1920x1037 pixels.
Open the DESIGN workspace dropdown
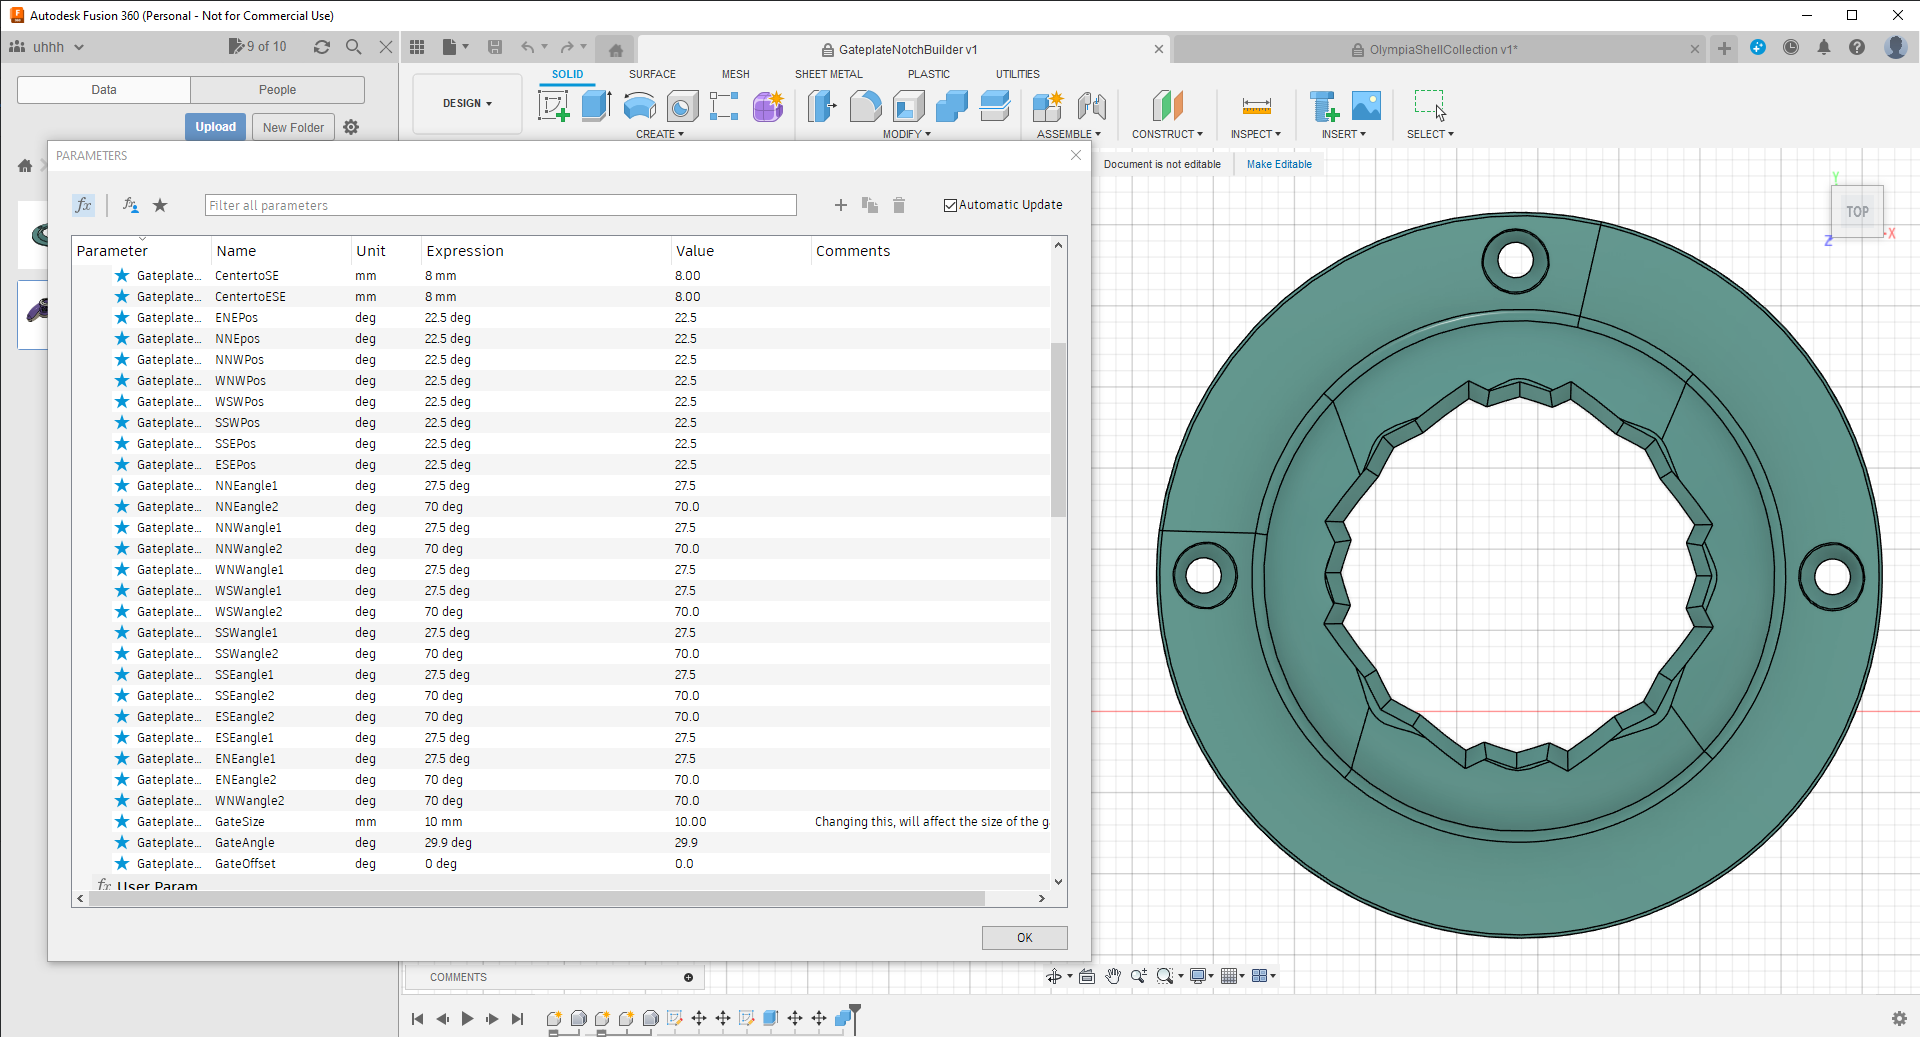pos(467,103)
